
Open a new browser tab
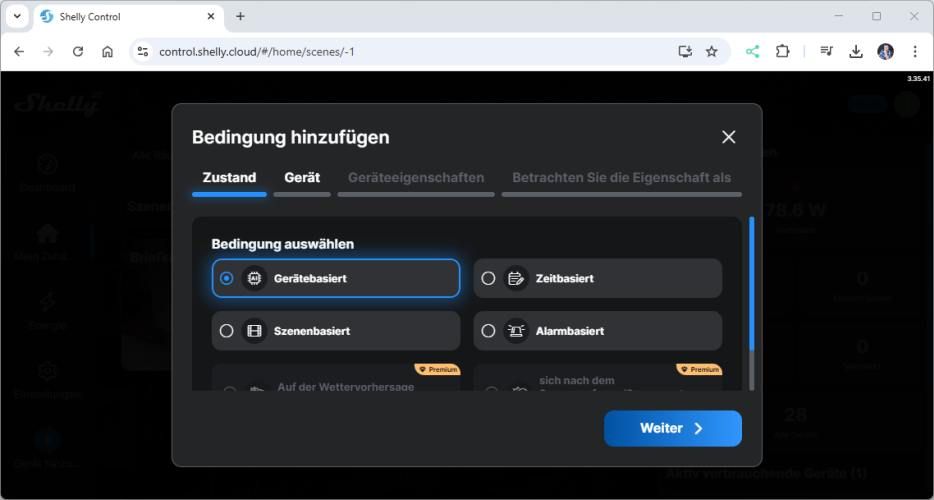(240, 16)
